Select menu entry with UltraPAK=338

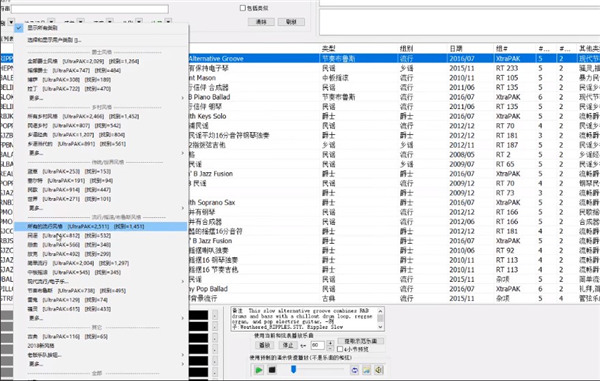click(x=101, y=80)
